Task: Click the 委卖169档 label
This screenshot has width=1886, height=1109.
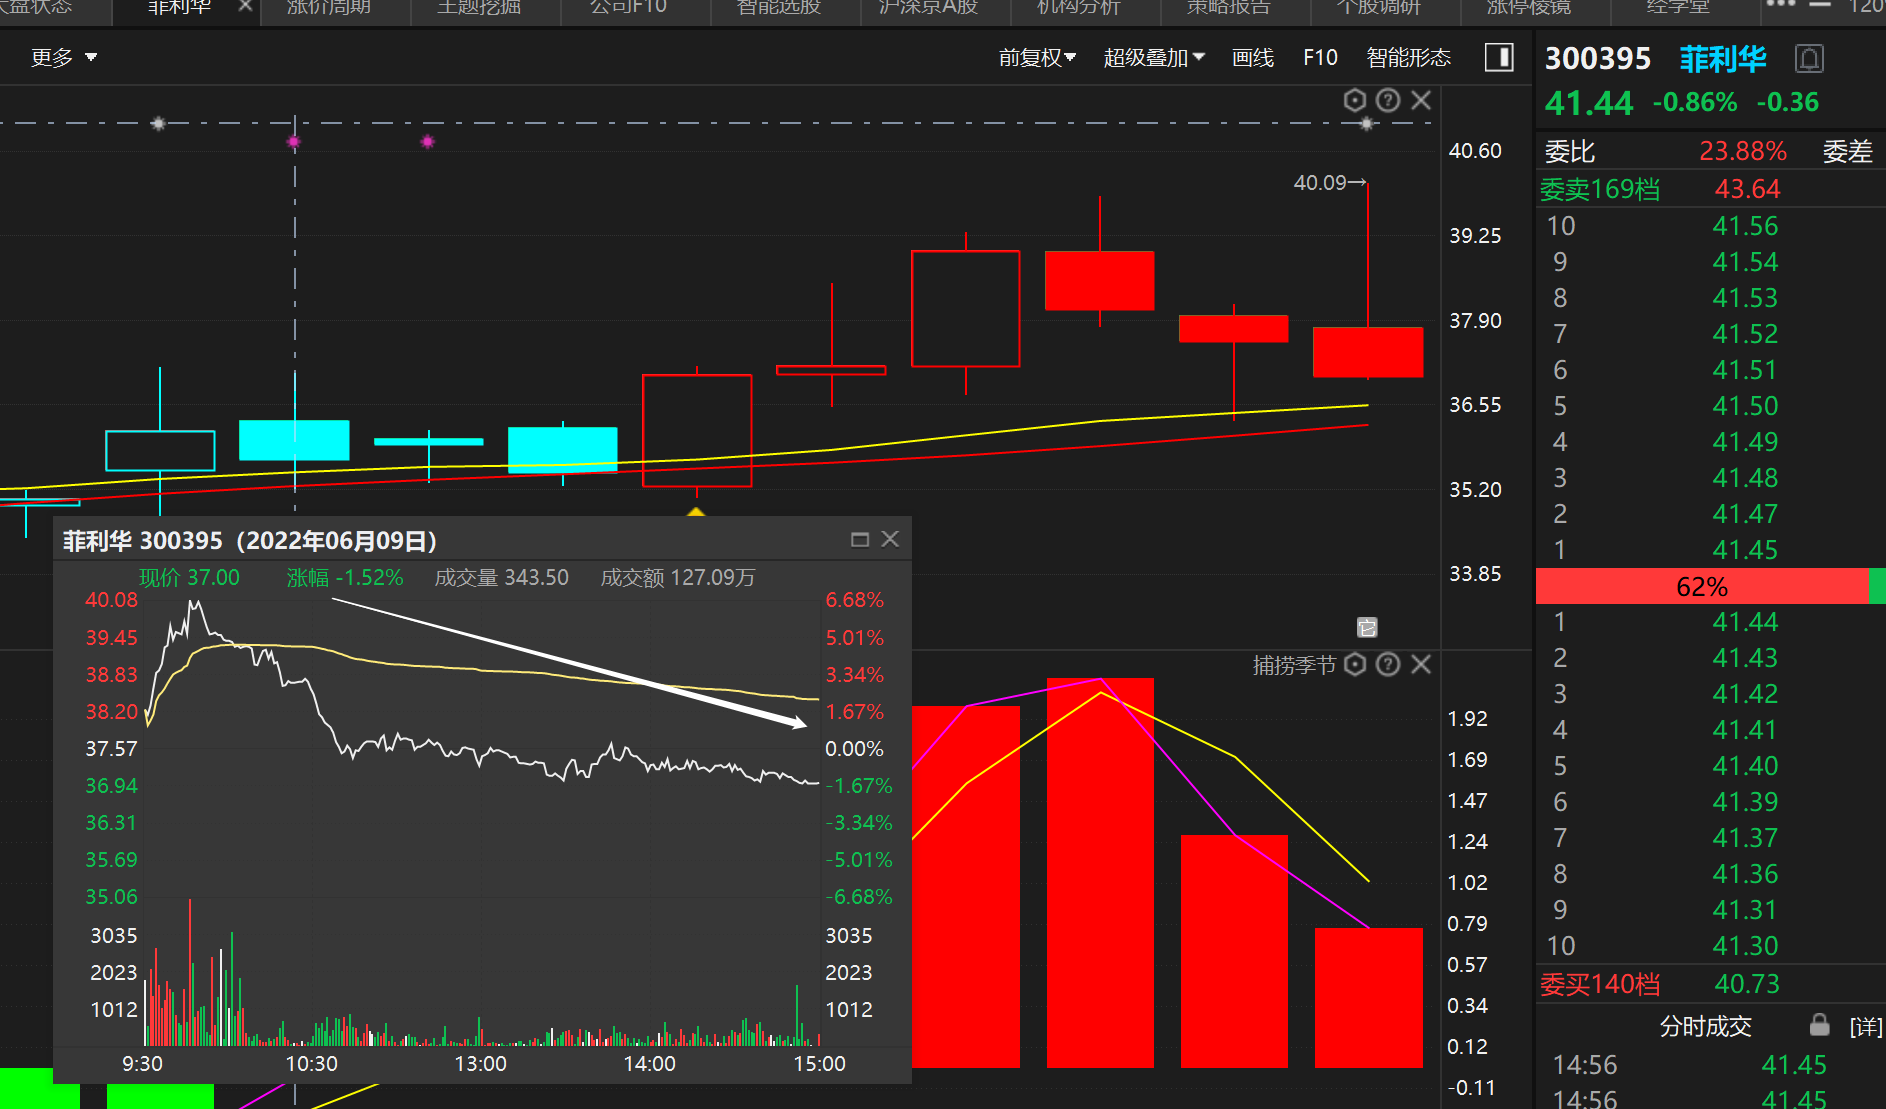Action: tap(1600, 189)
